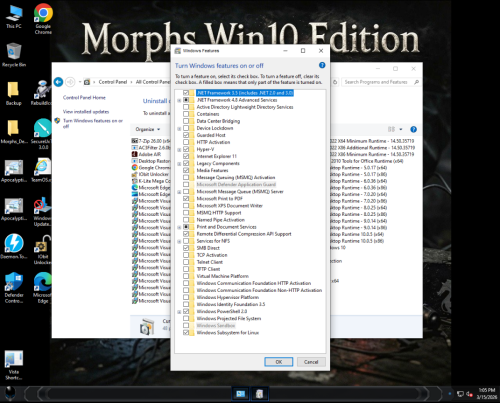Image resolution: width=500 pixels, height=403 pixels.
Task: Enable Active Directory Lightweight Directory Services checkbox
Action: pyautogui.click(x=186, y=107)
